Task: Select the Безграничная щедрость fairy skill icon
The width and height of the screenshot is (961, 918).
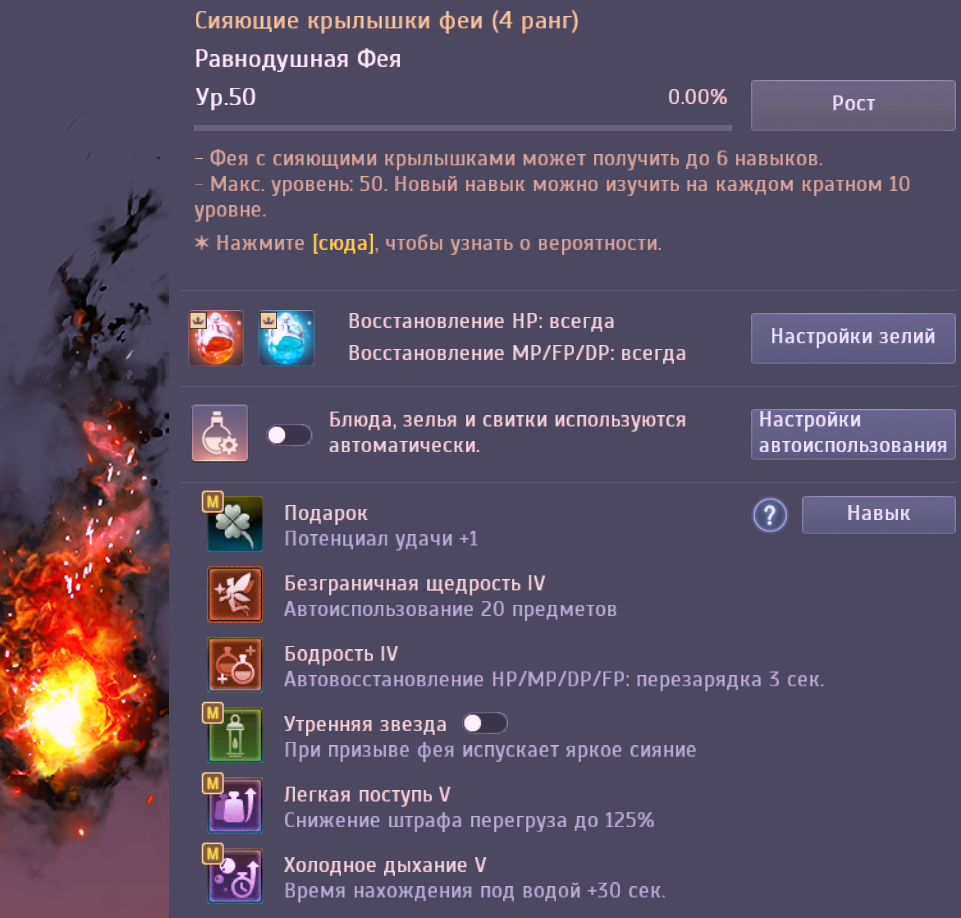Action: [x=235, y=594]
